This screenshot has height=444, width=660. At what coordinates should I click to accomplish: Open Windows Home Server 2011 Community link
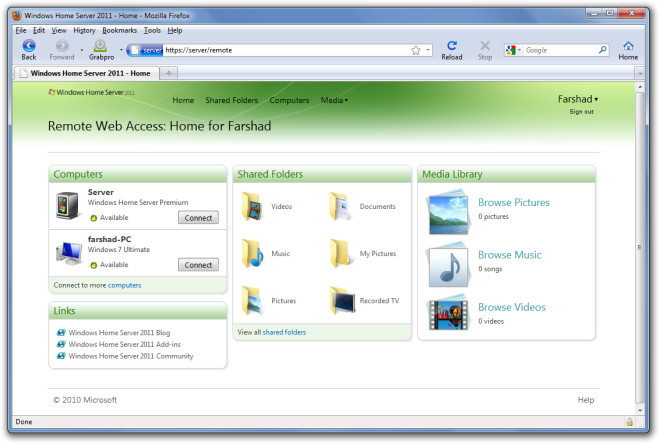coord(131,356)
